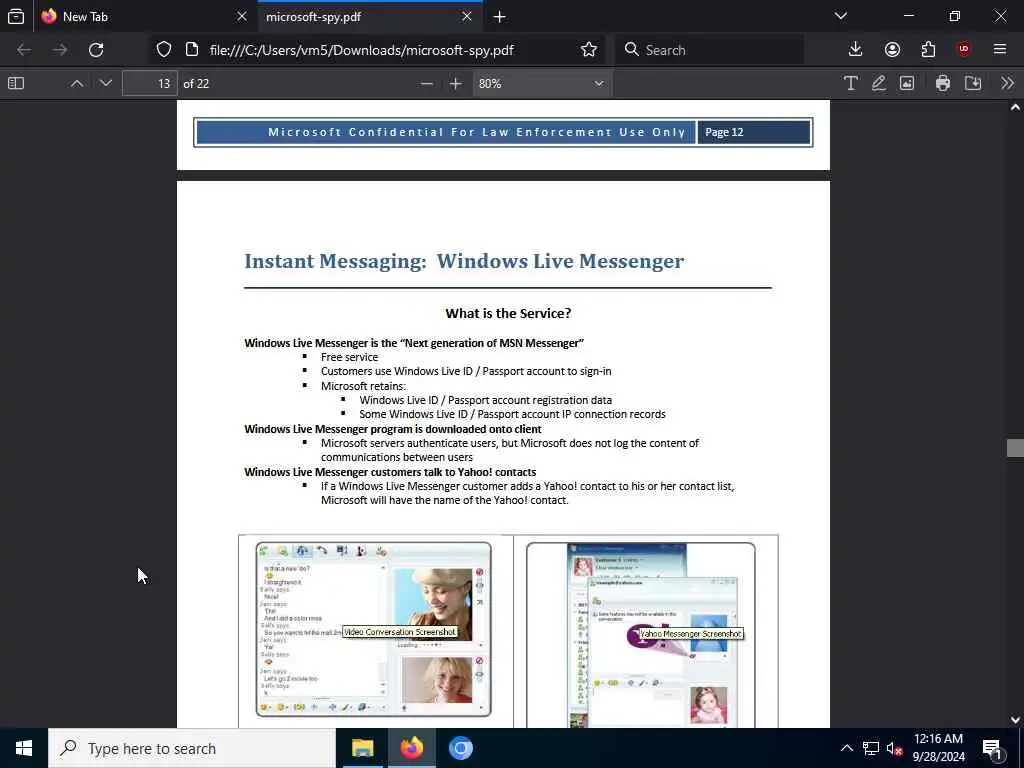Open a new browser tab
This screenshot has width=1024, height=768.
coord(500,17)
